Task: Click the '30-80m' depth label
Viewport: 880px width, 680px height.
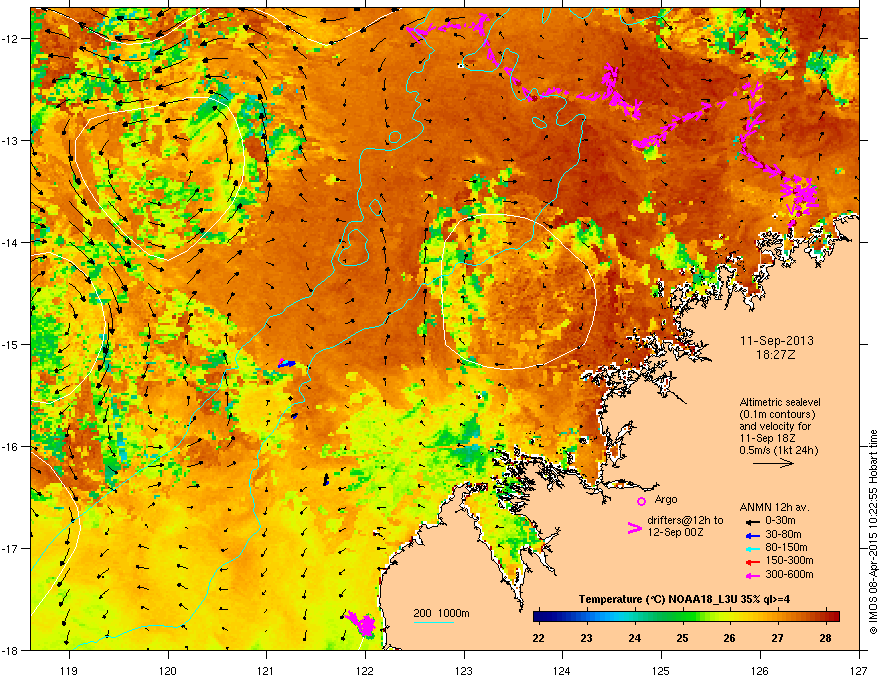Action: [x=783, y=534]
